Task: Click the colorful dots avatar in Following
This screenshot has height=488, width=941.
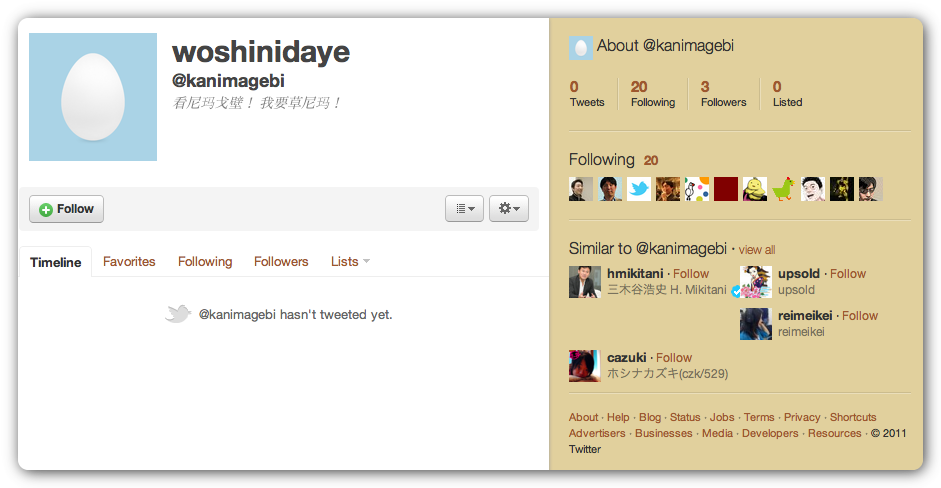Action: pos(697,189)
